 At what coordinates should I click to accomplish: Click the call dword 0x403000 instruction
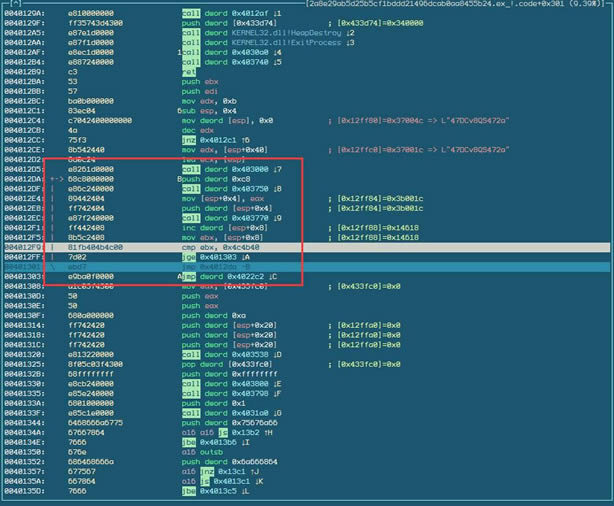pyautogui.click(x=225, y=169)
